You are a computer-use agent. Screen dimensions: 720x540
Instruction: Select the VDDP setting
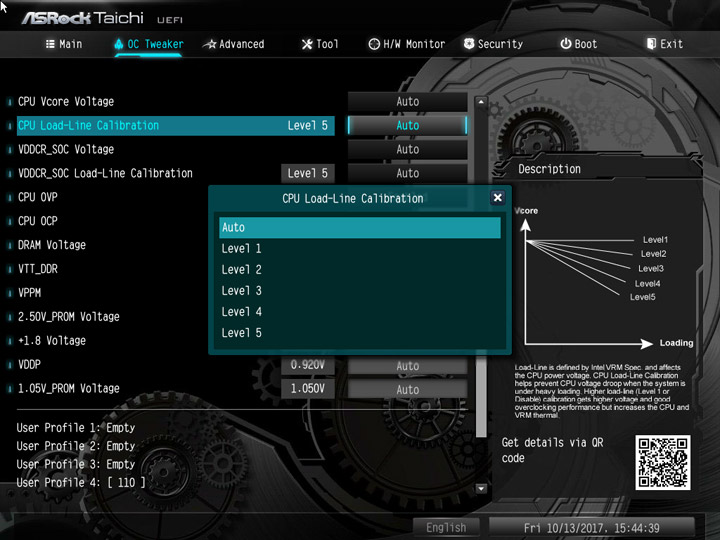tap(29, 364)
